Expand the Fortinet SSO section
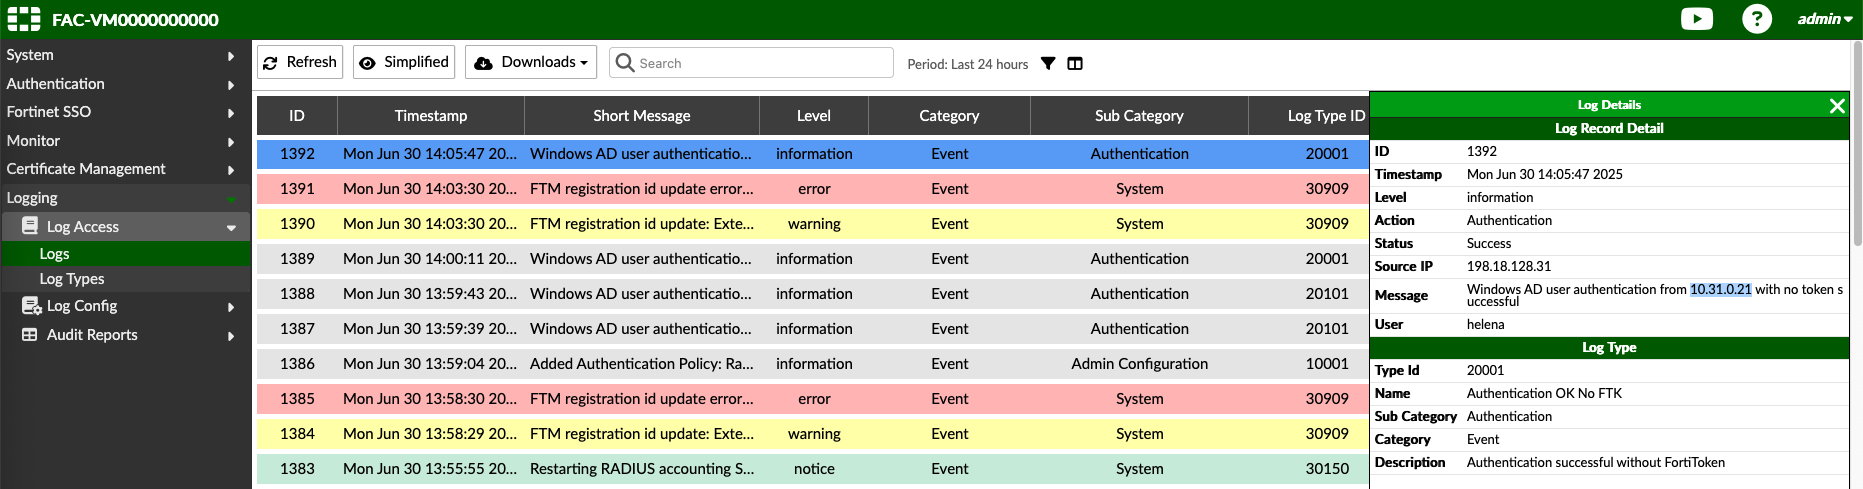The image size is (1863, 489). coord(120,112)
